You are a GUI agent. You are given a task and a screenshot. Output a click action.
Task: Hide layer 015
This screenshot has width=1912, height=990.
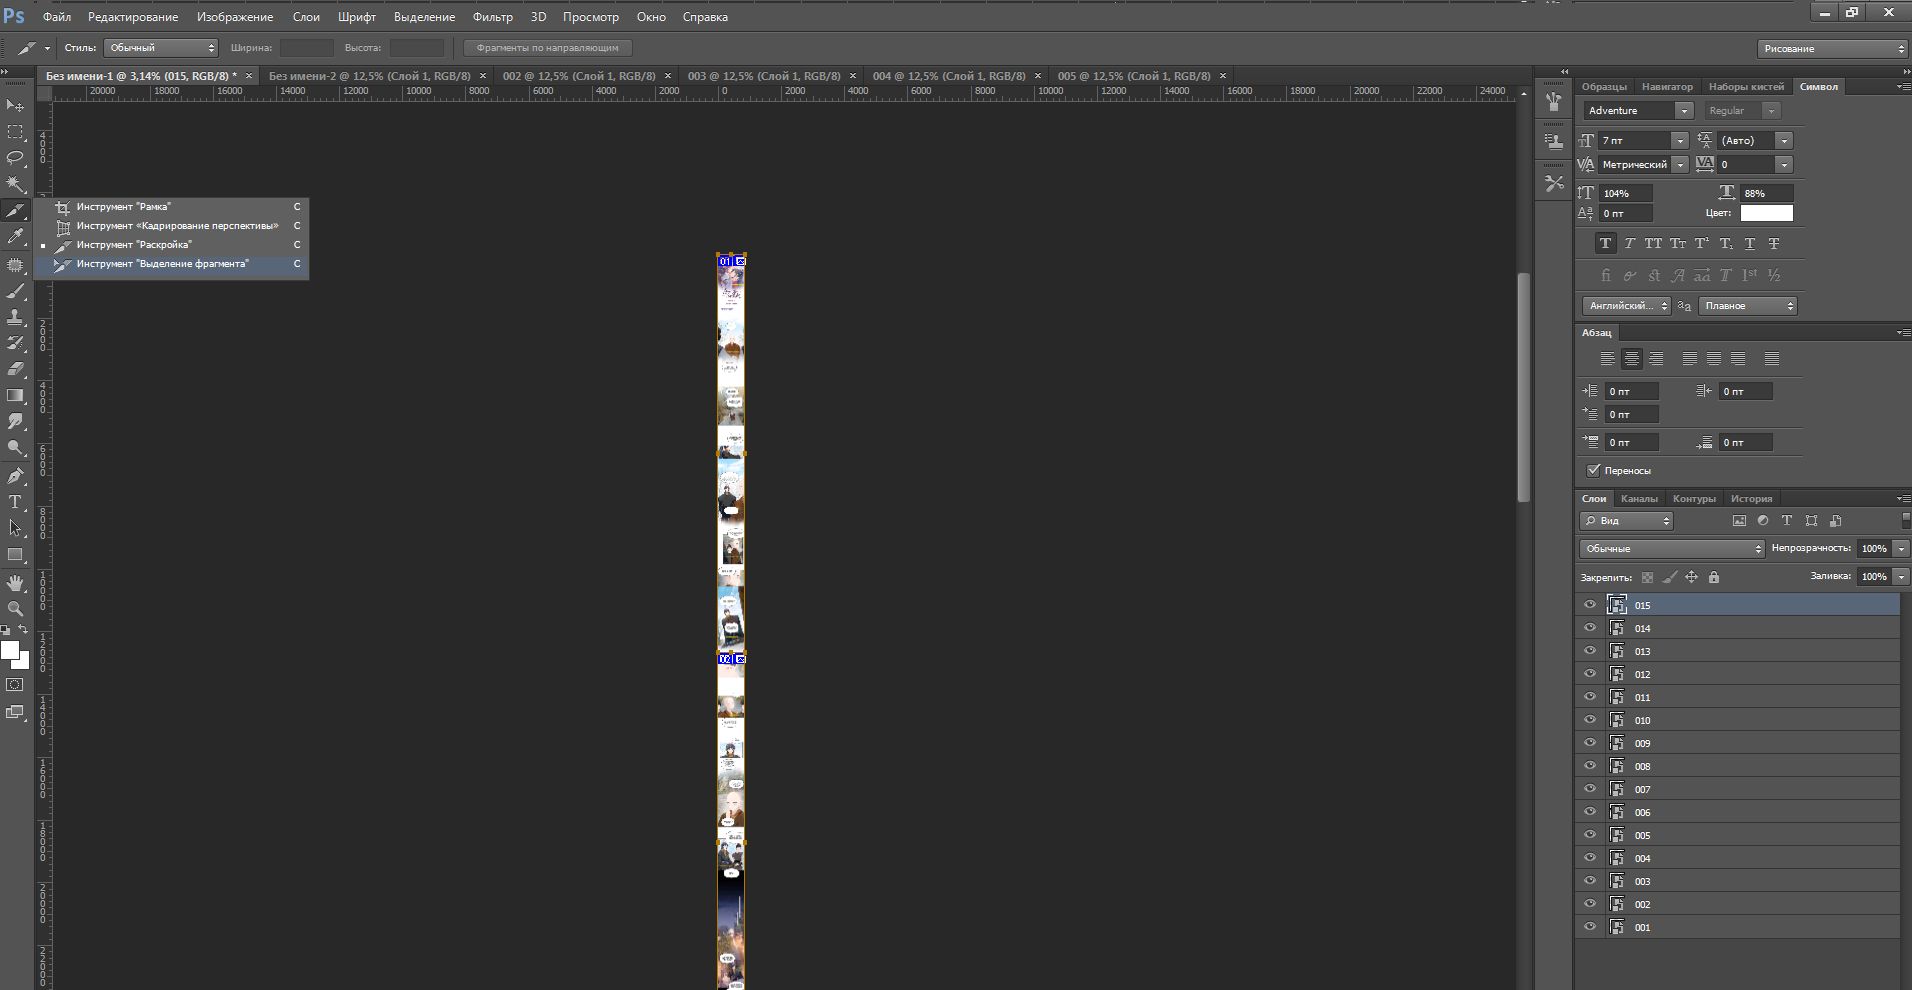click(x=1590, y=604)
